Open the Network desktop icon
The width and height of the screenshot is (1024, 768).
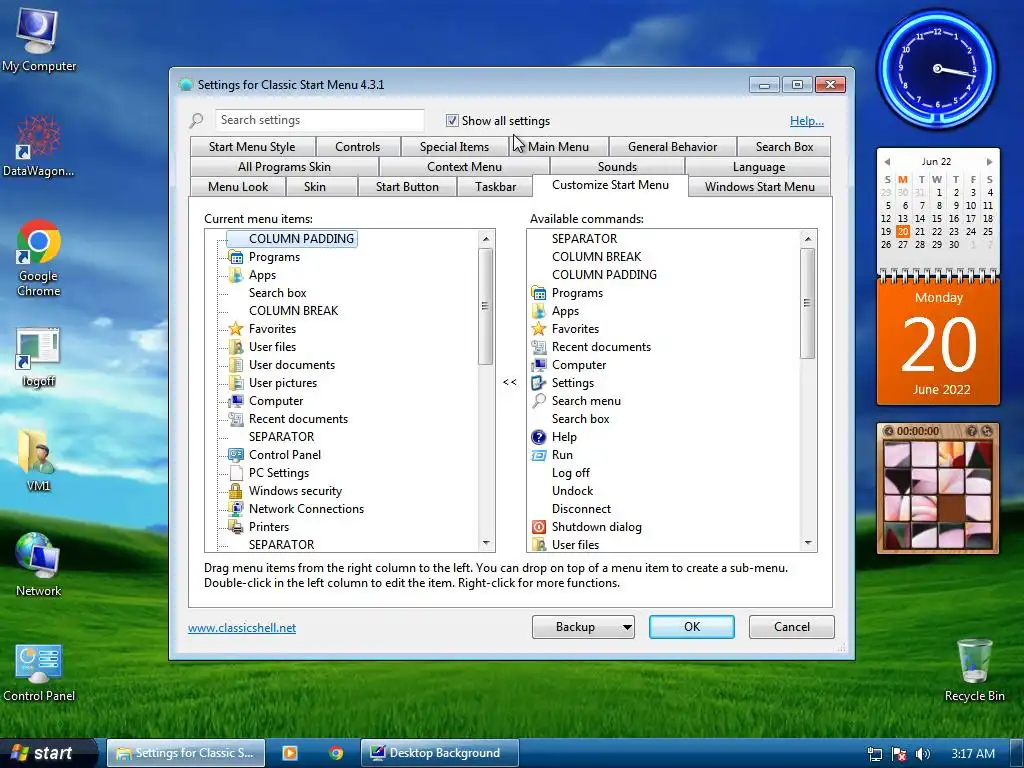[39, 565]
